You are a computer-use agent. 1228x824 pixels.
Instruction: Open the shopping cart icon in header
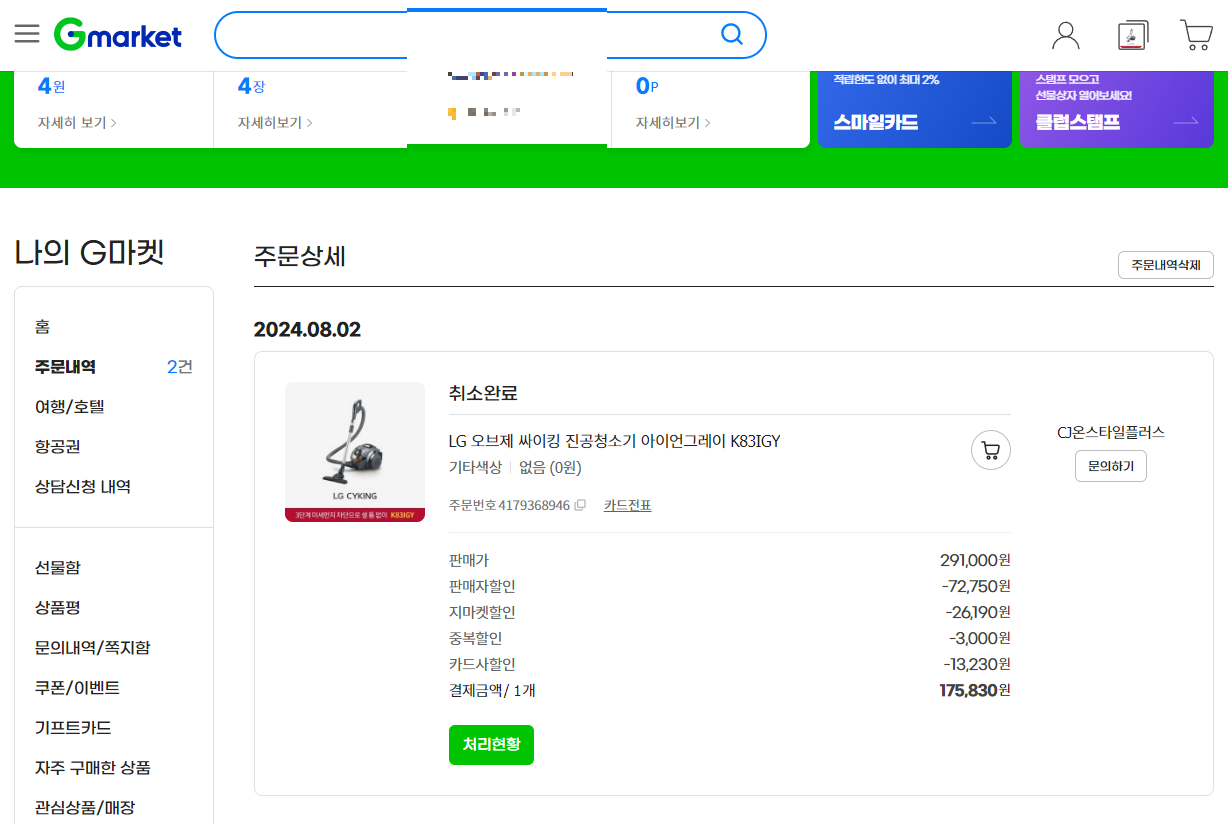(1196, 35)
